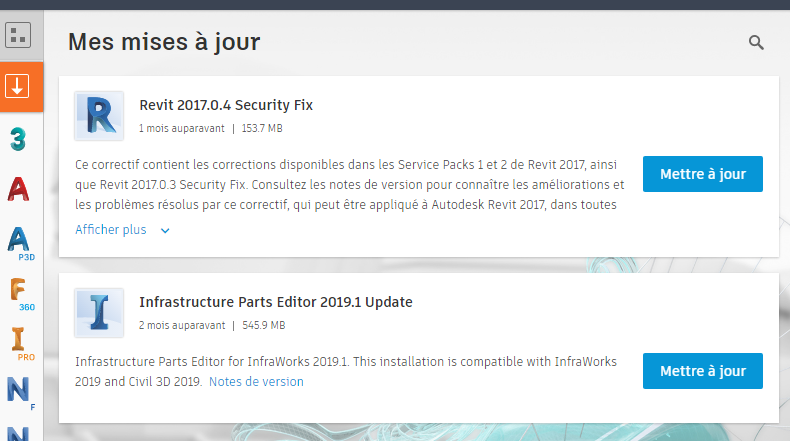Click the "Mes mises à jour" heading
The width and height of the screenshot is (790, 441).
tap(164, 42)
